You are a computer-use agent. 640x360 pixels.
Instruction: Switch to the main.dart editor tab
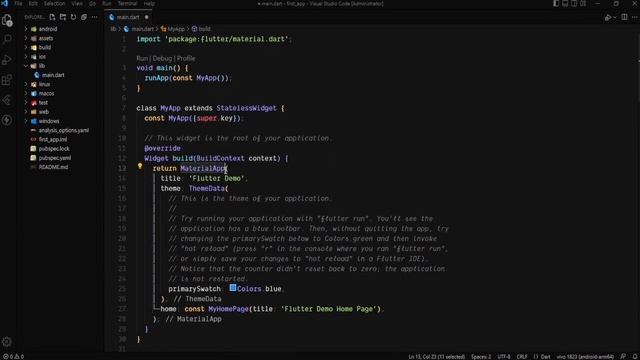coord(128,17)
